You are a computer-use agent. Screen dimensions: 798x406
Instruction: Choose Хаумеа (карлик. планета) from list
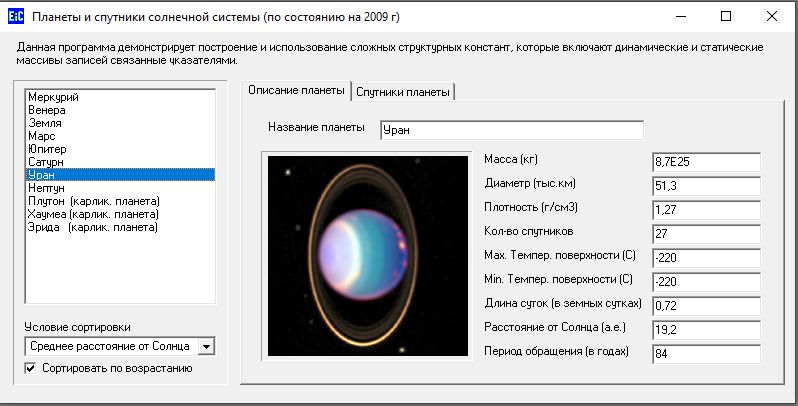tap(94, 214)
